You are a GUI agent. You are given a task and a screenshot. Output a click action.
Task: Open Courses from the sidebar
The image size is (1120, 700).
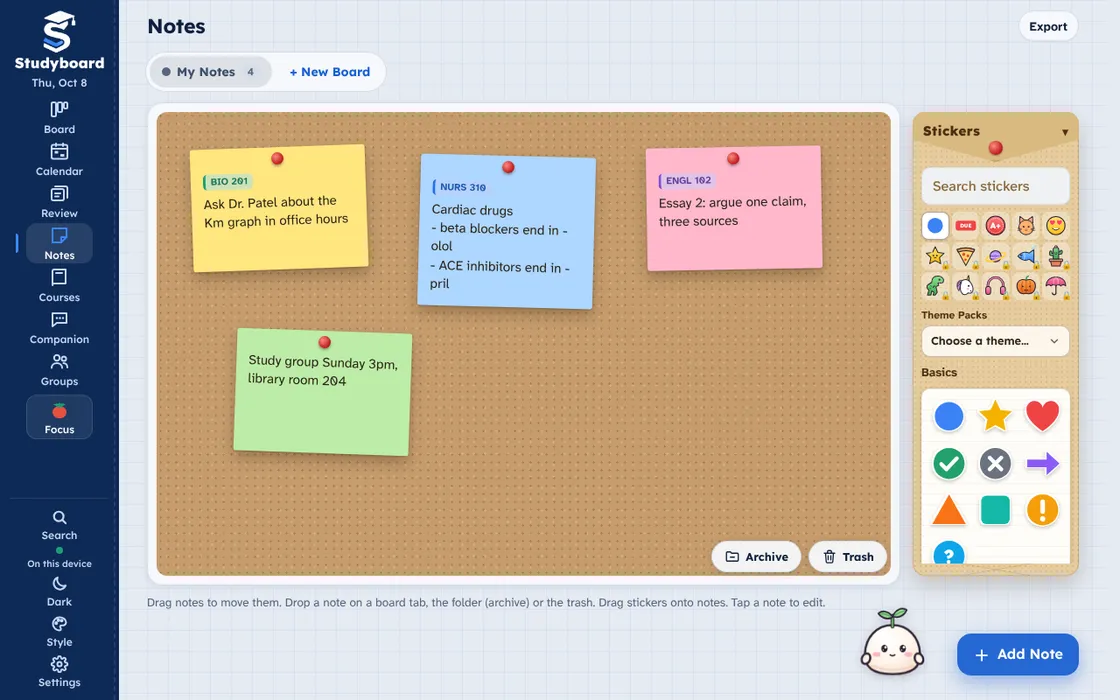point(59,286)
